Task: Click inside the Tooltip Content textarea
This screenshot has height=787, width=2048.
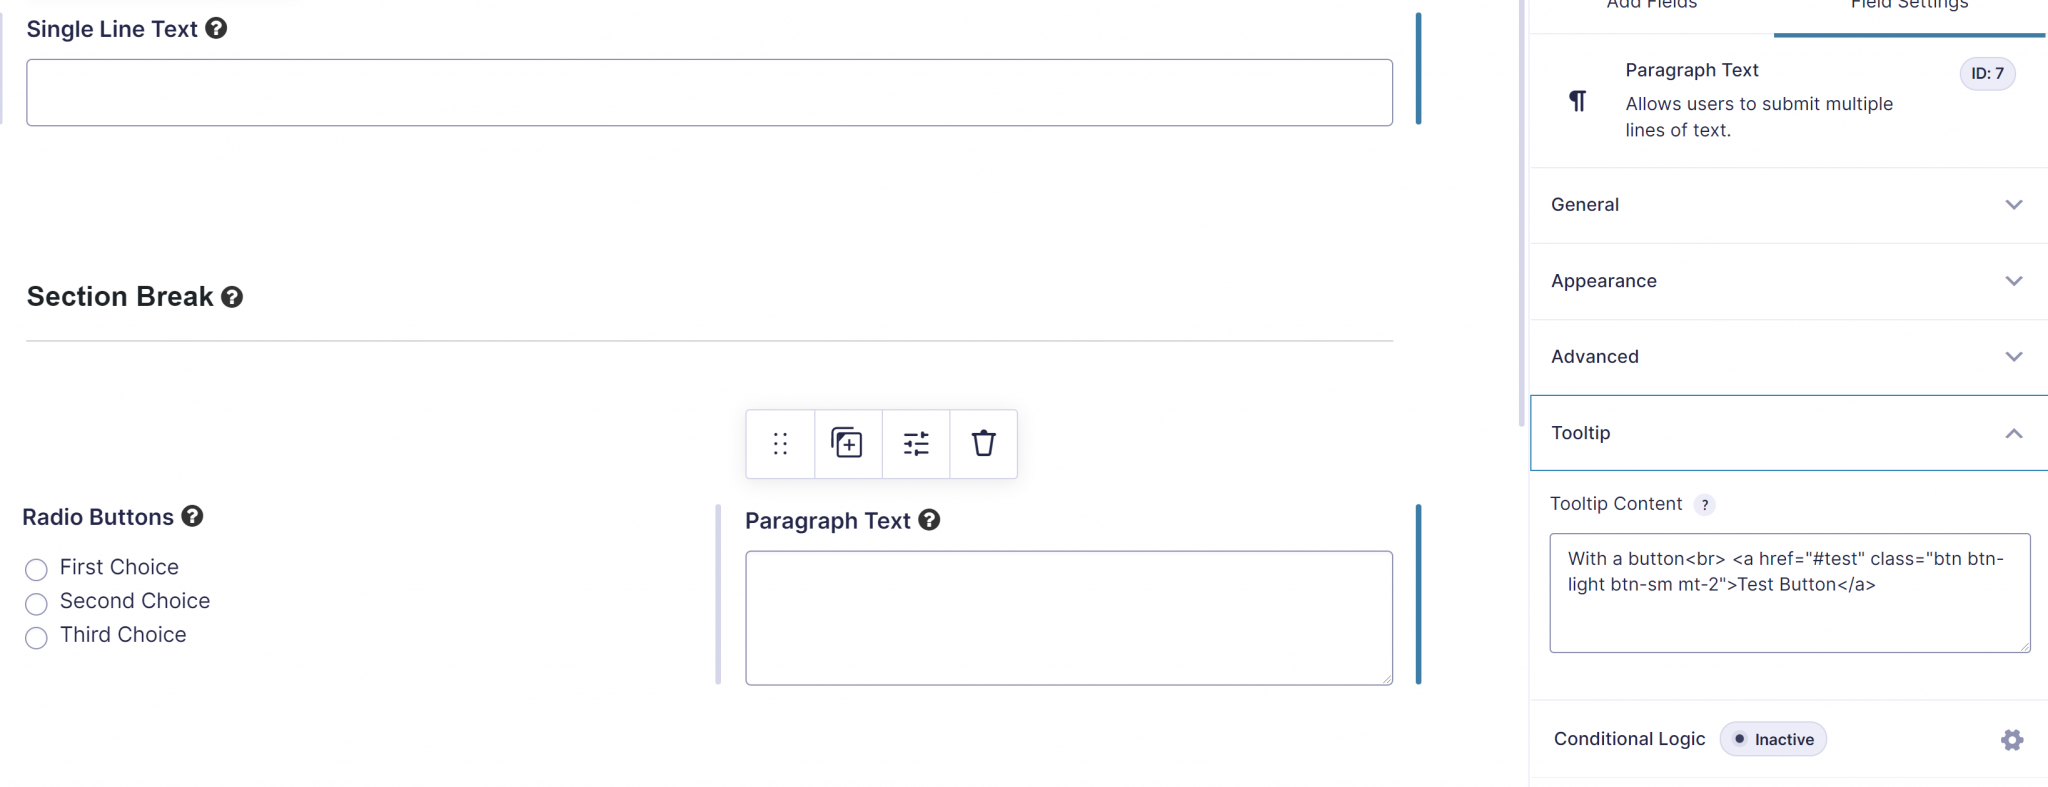Action: [1790, 593]
